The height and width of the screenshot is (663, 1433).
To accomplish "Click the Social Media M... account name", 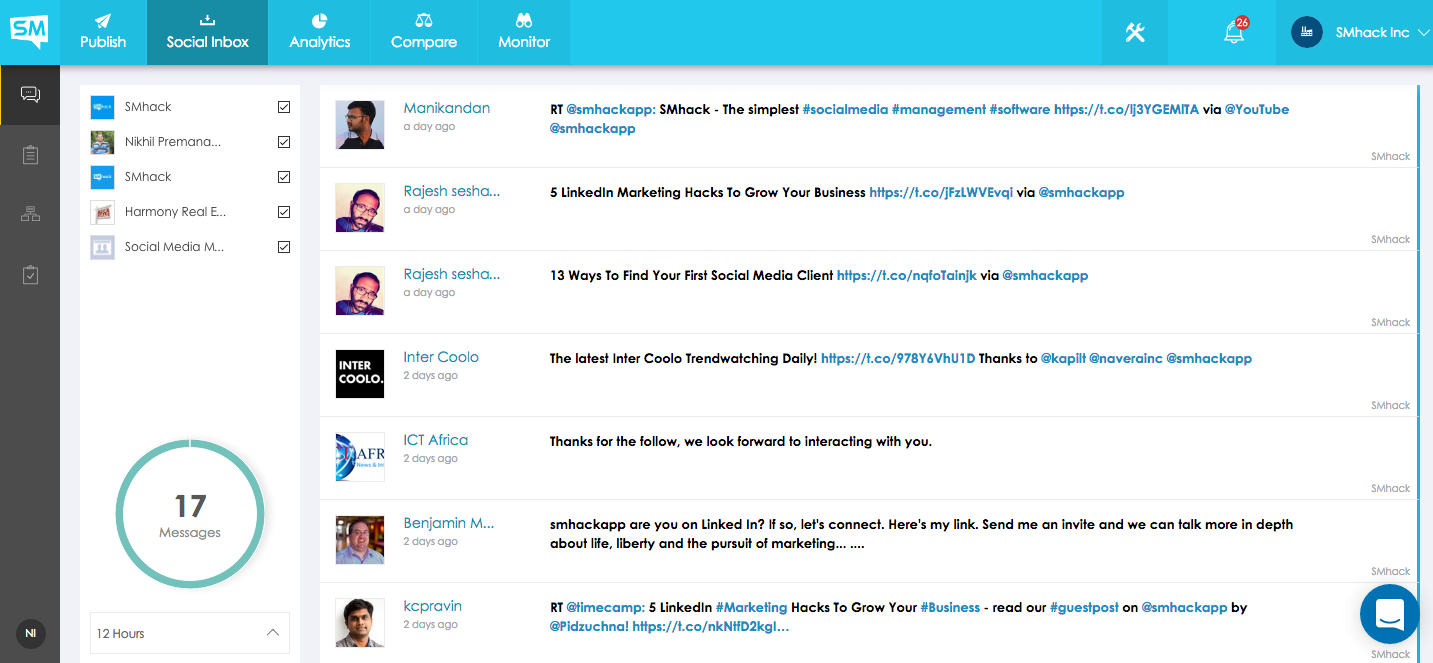I will [174, 247].
